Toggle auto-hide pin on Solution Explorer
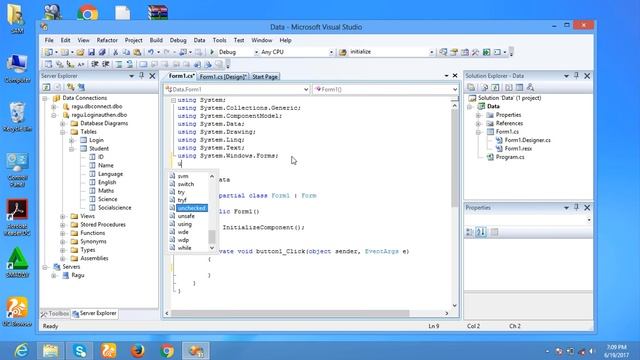Image resolution: width=640 pixels, height=360 pixels. [x=576, y=76]
